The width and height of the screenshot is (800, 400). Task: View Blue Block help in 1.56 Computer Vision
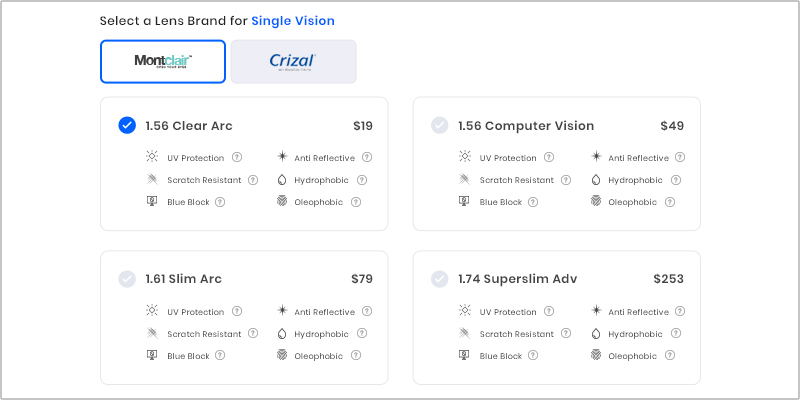coord(533,202)
